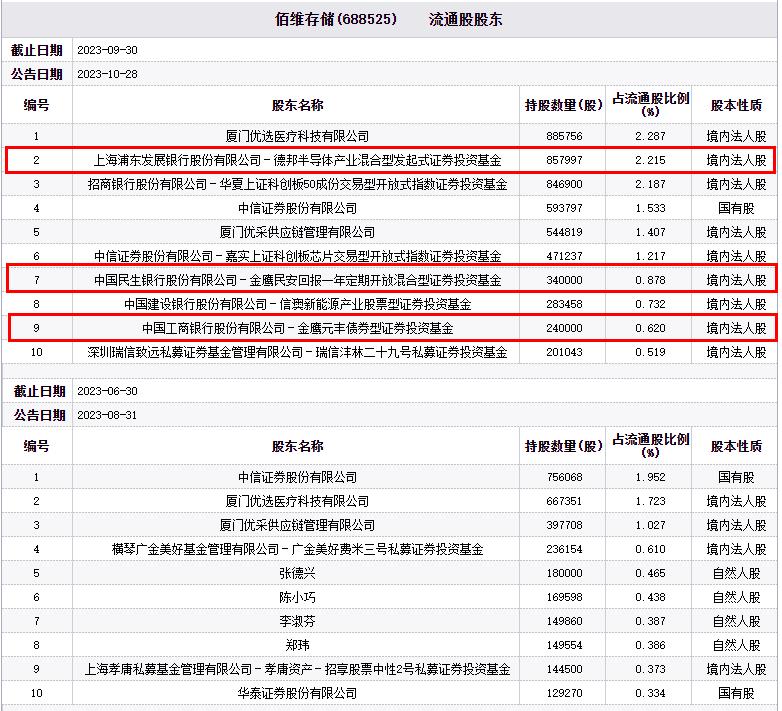Click 中信证券股份有限公司 with 756068 shares

(x=297, y=477)
